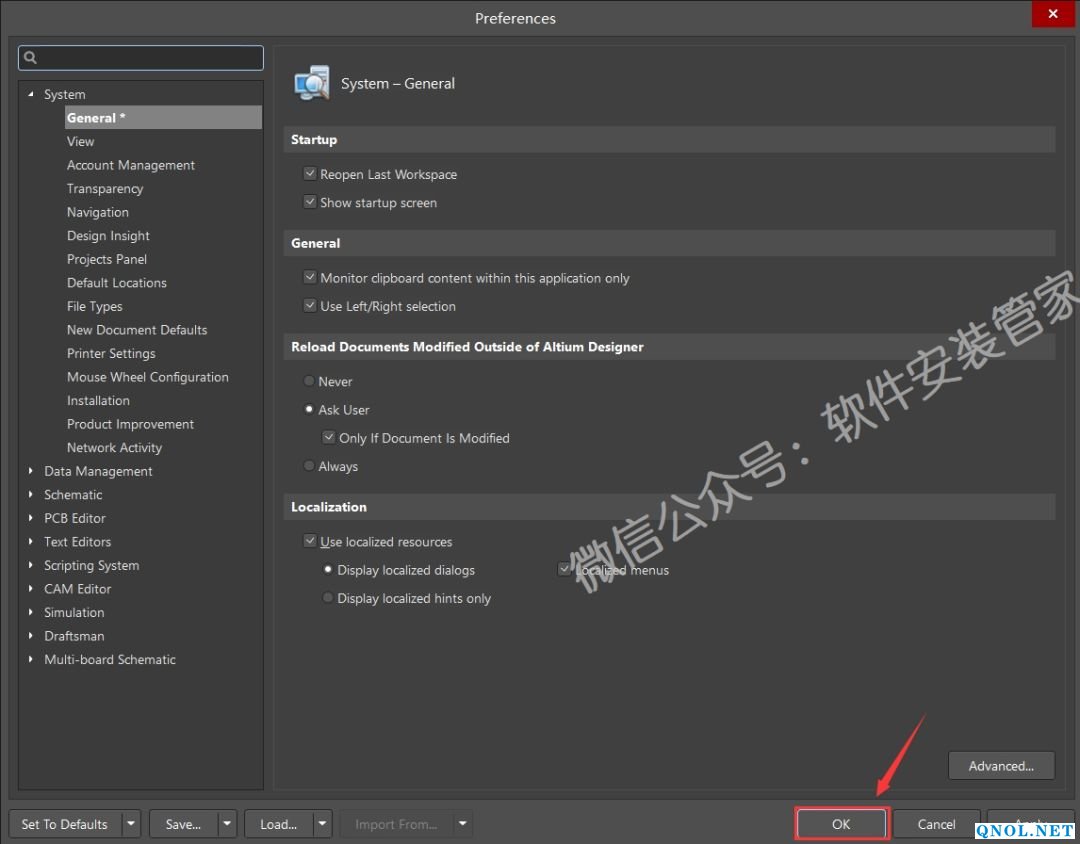Toggle Show startup screen checkbox
The height and width of the screenshot is (844, 1080).
[x=310, y=202]
